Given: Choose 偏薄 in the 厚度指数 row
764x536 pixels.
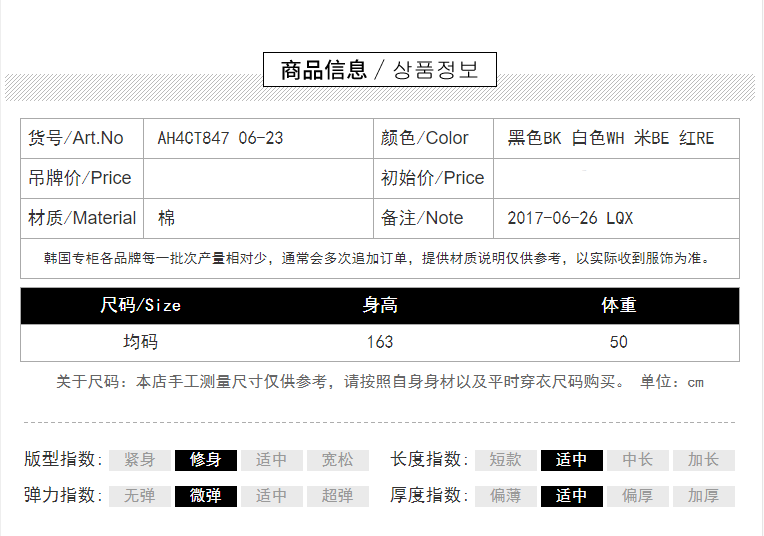Looking at the screenshot, I should (505, 496).
